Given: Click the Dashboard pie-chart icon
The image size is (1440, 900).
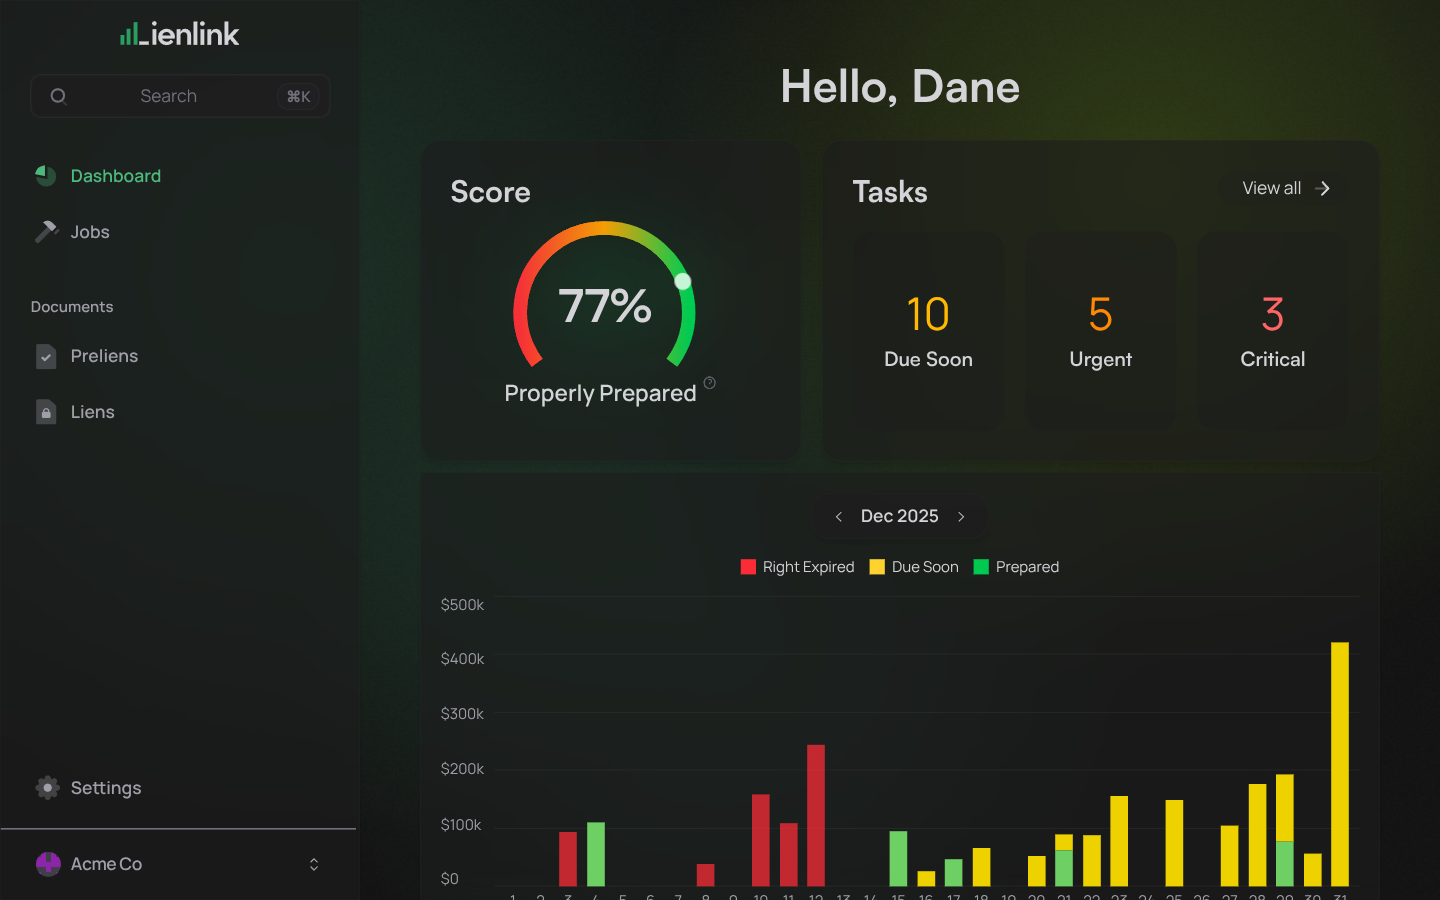Looking at the screenshot, I should click(x=45, y=175).
